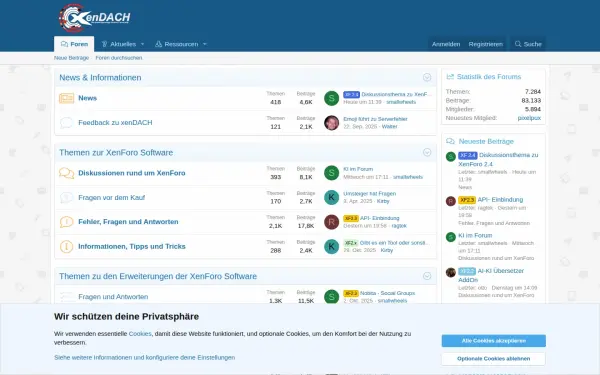Click the Diskussionen rund um XenForo chat icon
Image resolution: width=600 pixels, height=375 pixels.
(x=66, y=173)
